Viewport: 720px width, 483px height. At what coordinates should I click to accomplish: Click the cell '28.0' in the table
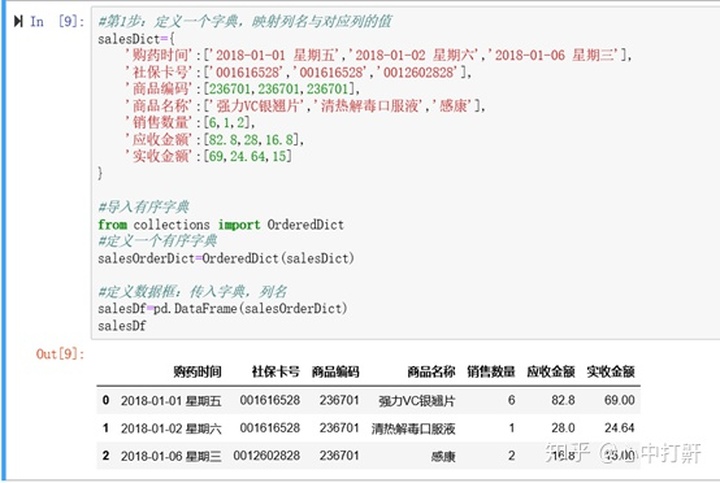(x=563, y=428)
